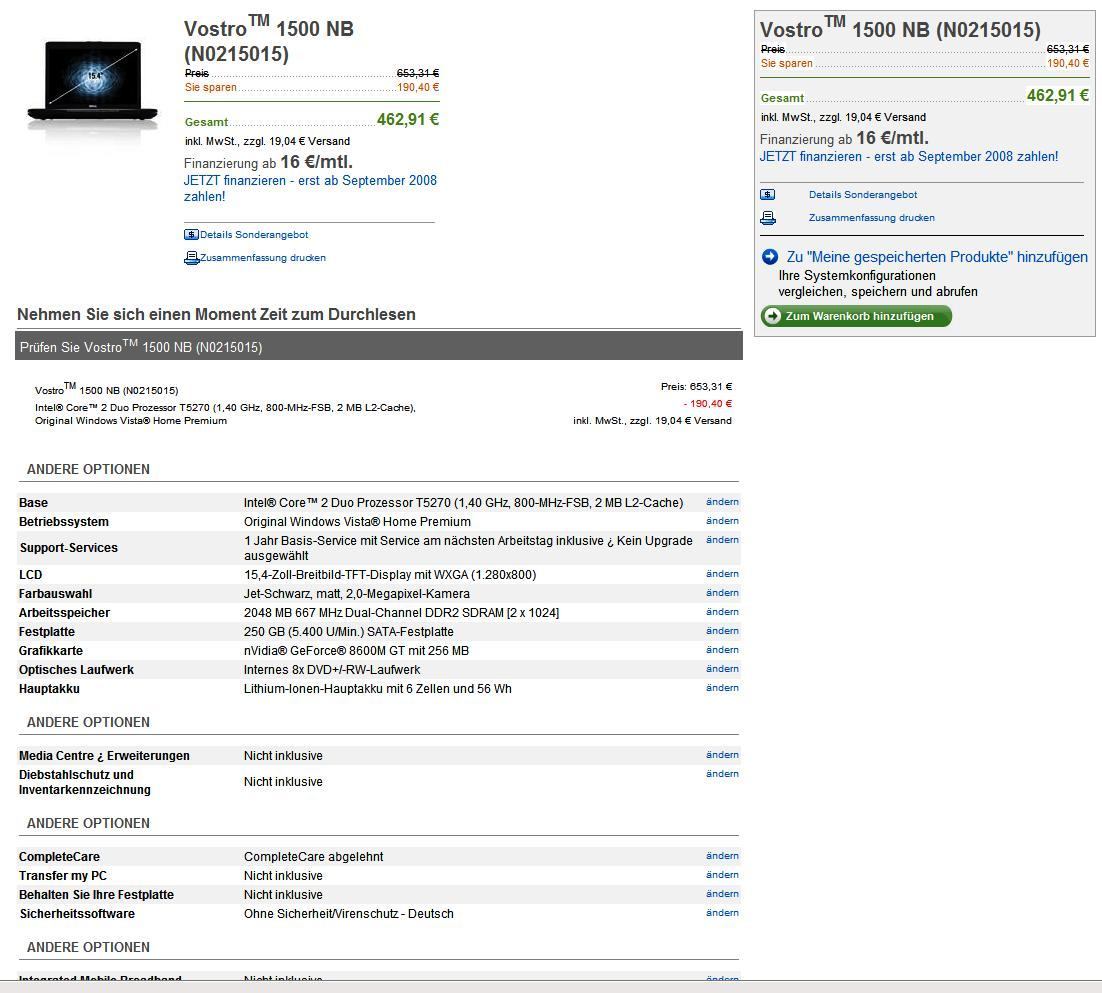
Task: Open left JETZT finanzieren link under product title
Action: 310,188
